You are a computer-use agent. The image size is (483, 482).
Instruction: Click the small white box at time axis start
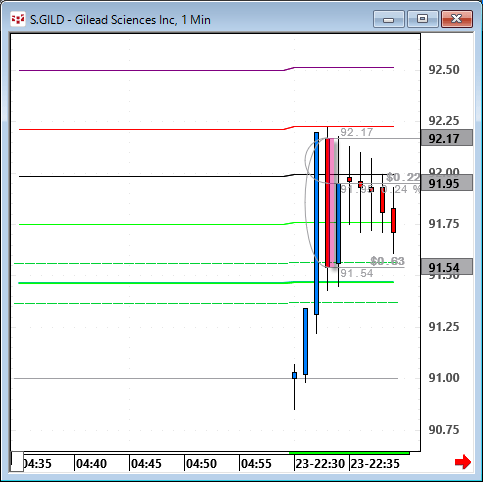pyautogui.click(x=17, y=462)
